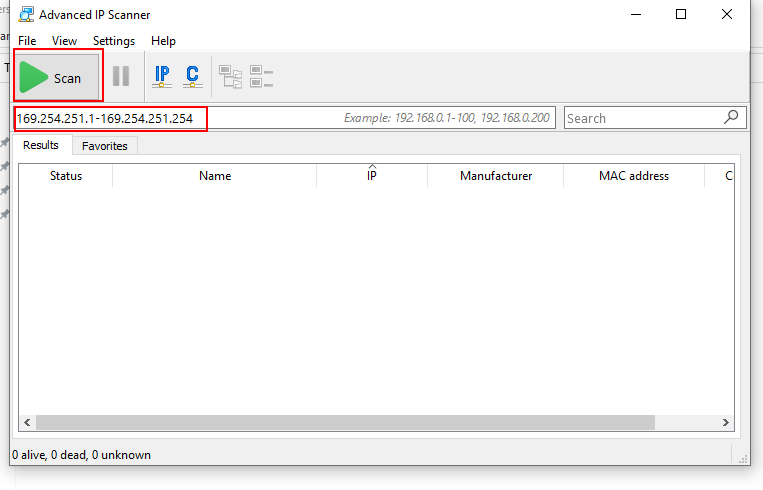Image resolution: width=763 pixels, height=490 pixels.
Task: Click the horizontal scrollbar right arrow
Action: [726, 422]
